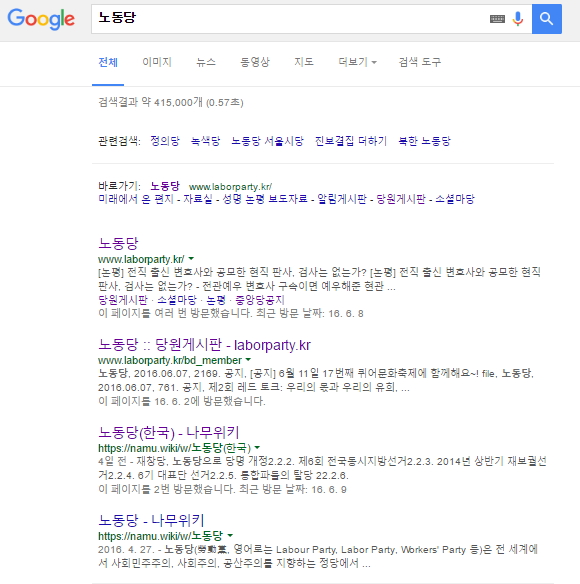Open the 바로가기 노동당 link
The height and width of the screenshot is (584, 580).
(x=165, y=186)
